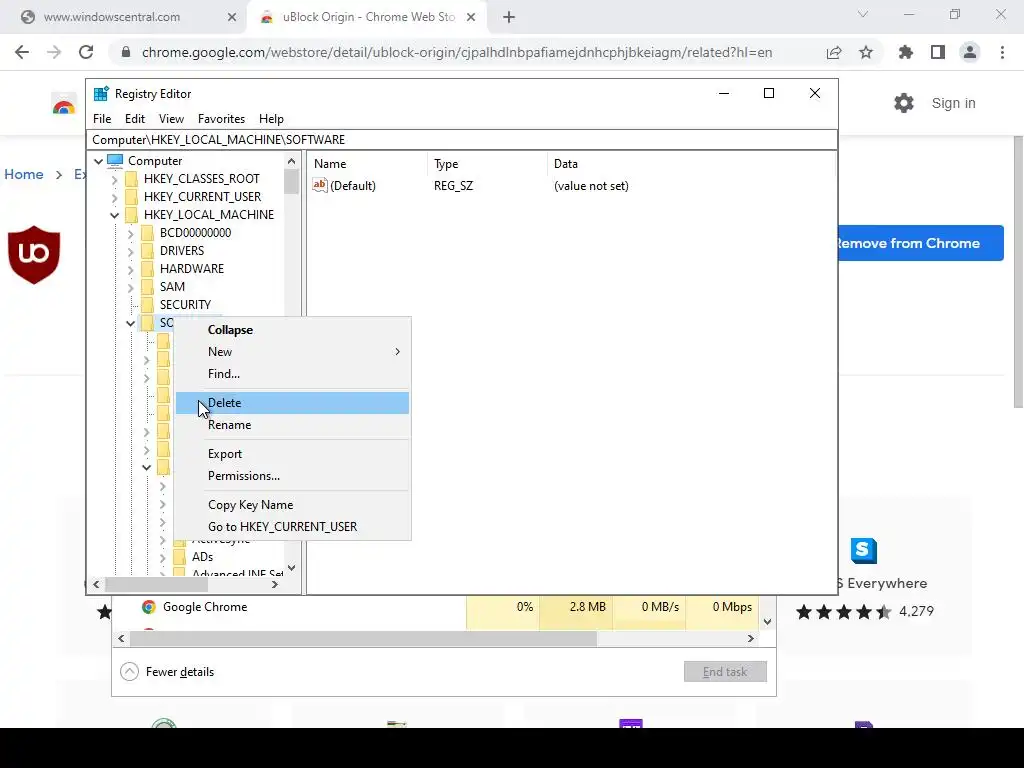Image resolution: width=1024 pixels, height=768 pixels.
Task: Expand the HARDWARE key
Action: (131, 269)
